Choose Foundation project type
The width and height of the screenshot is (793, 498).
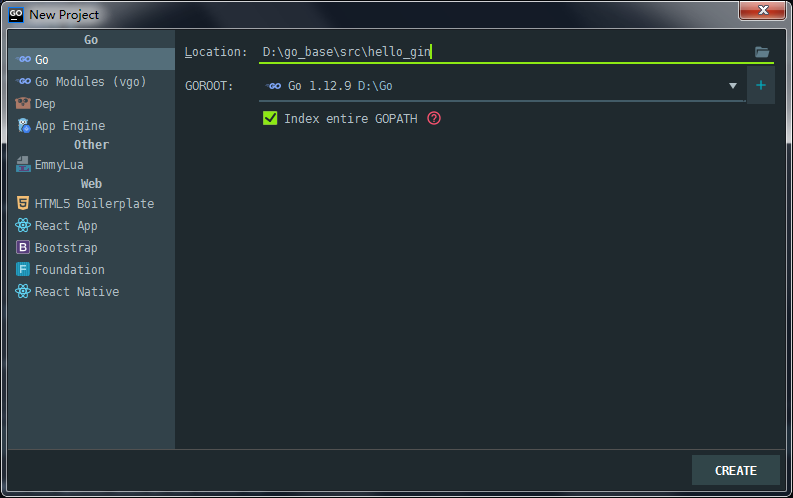pyautogui.click(x=91, y=269)
